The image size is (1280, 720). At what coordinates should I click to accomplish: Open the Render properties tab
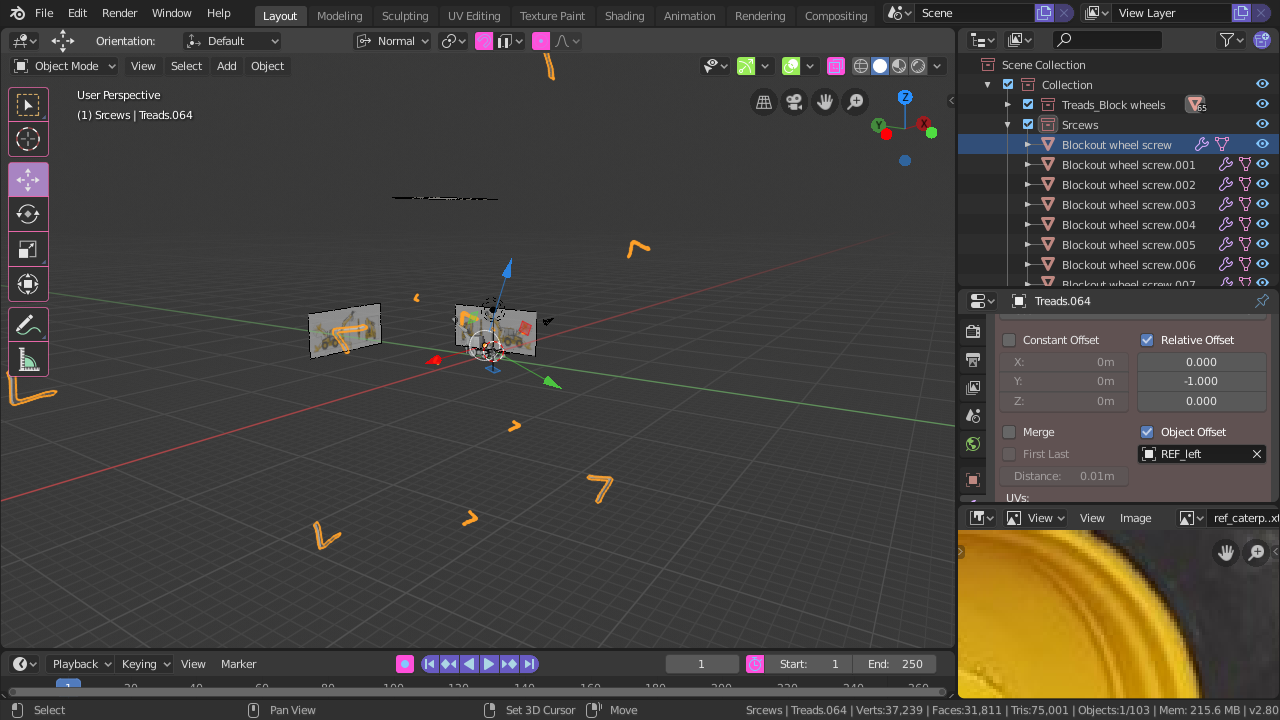(x=973, y=331)
